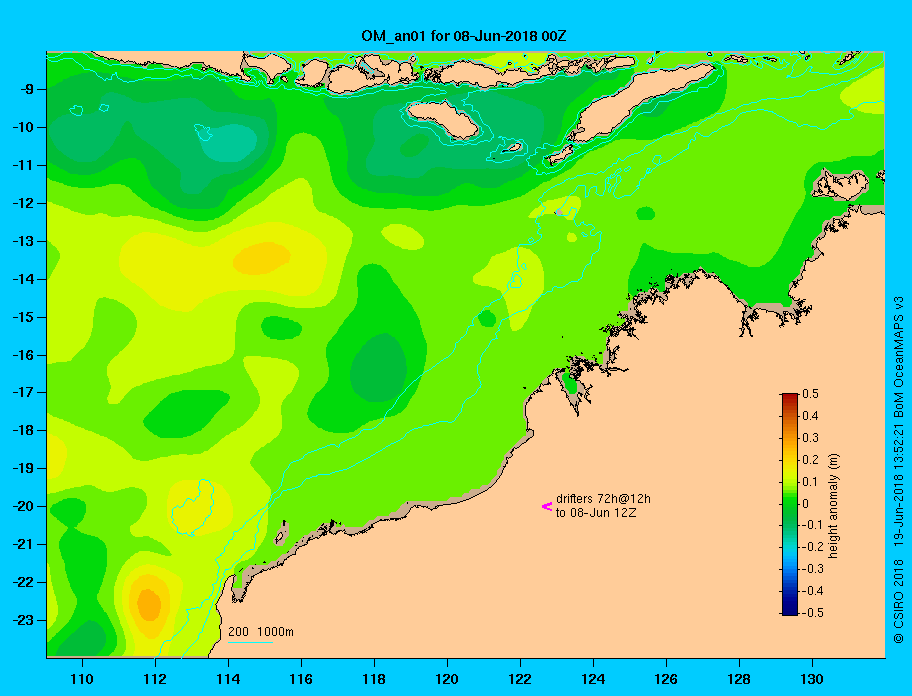Click latitude axis label '-17'

point(23,392)
